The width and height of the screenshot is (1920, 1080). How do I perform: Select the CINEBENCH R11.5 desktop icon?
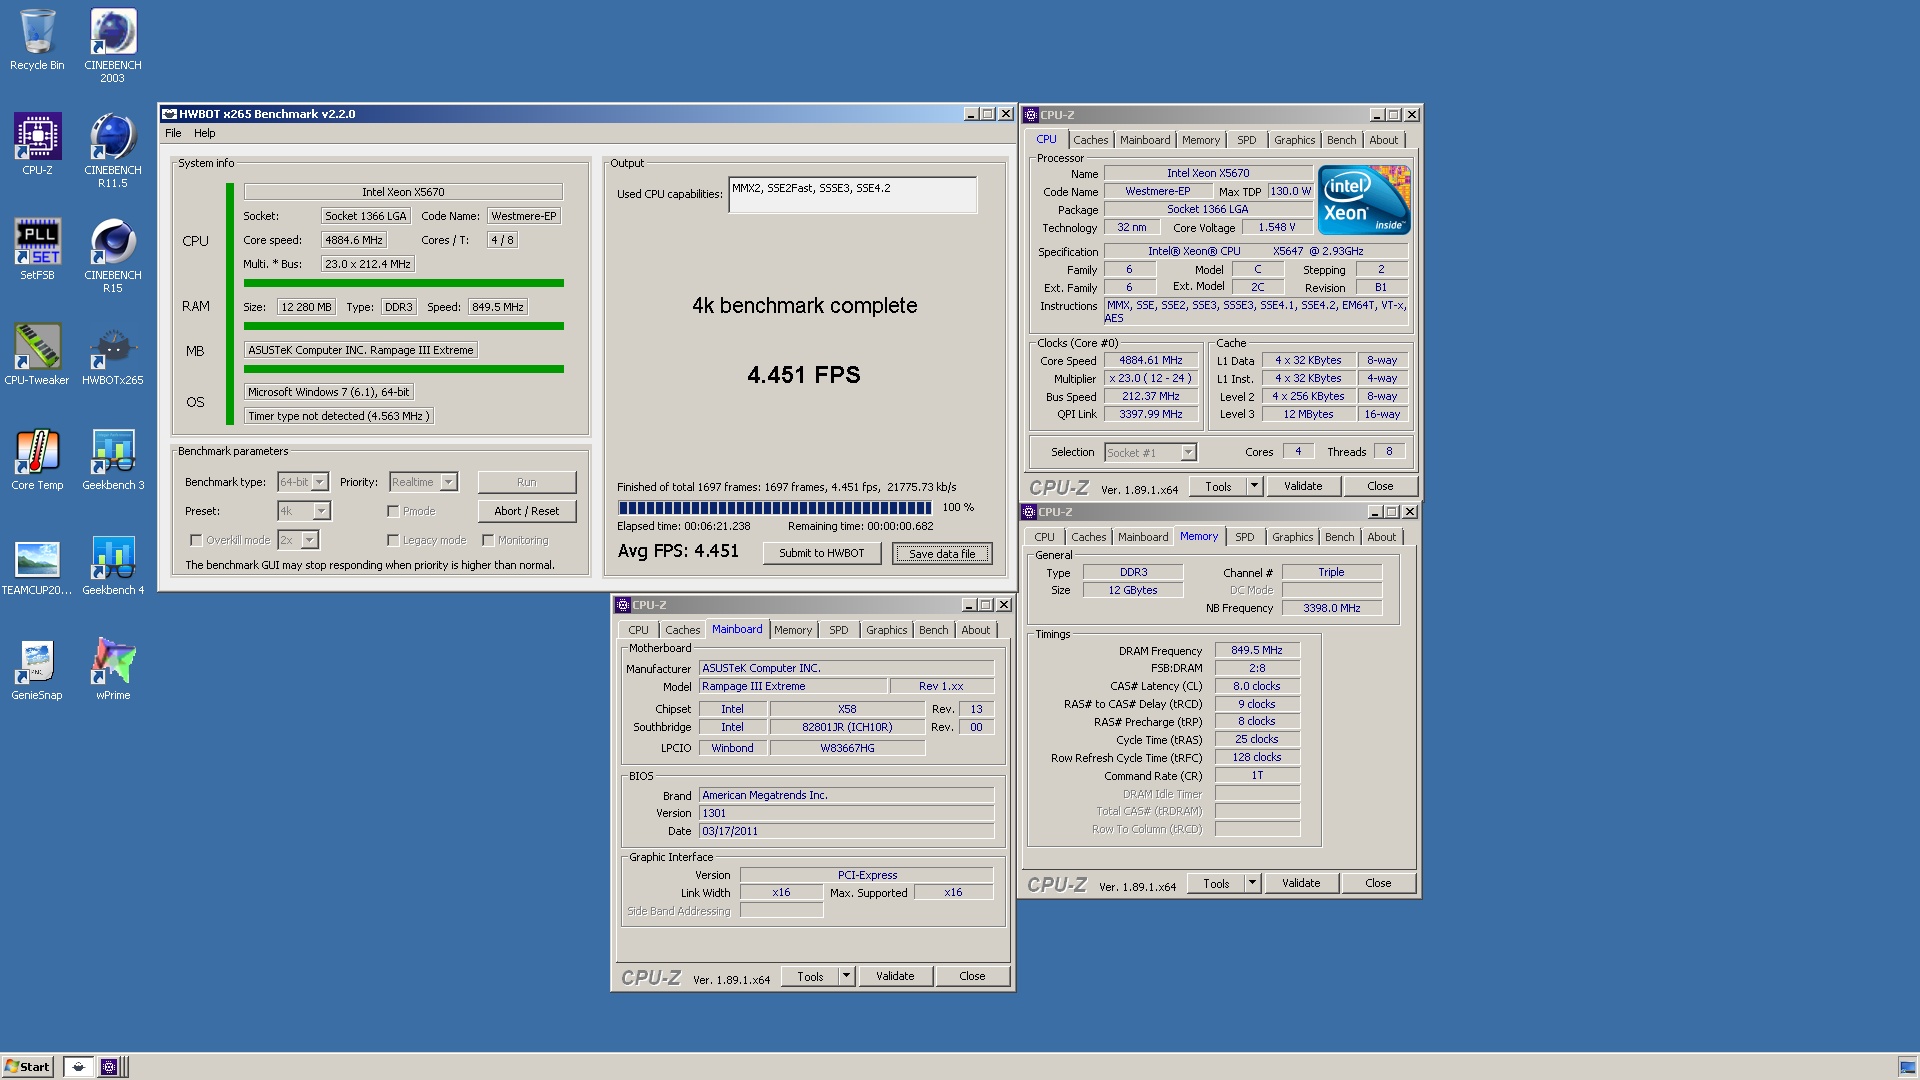click(x=113, y=151)
